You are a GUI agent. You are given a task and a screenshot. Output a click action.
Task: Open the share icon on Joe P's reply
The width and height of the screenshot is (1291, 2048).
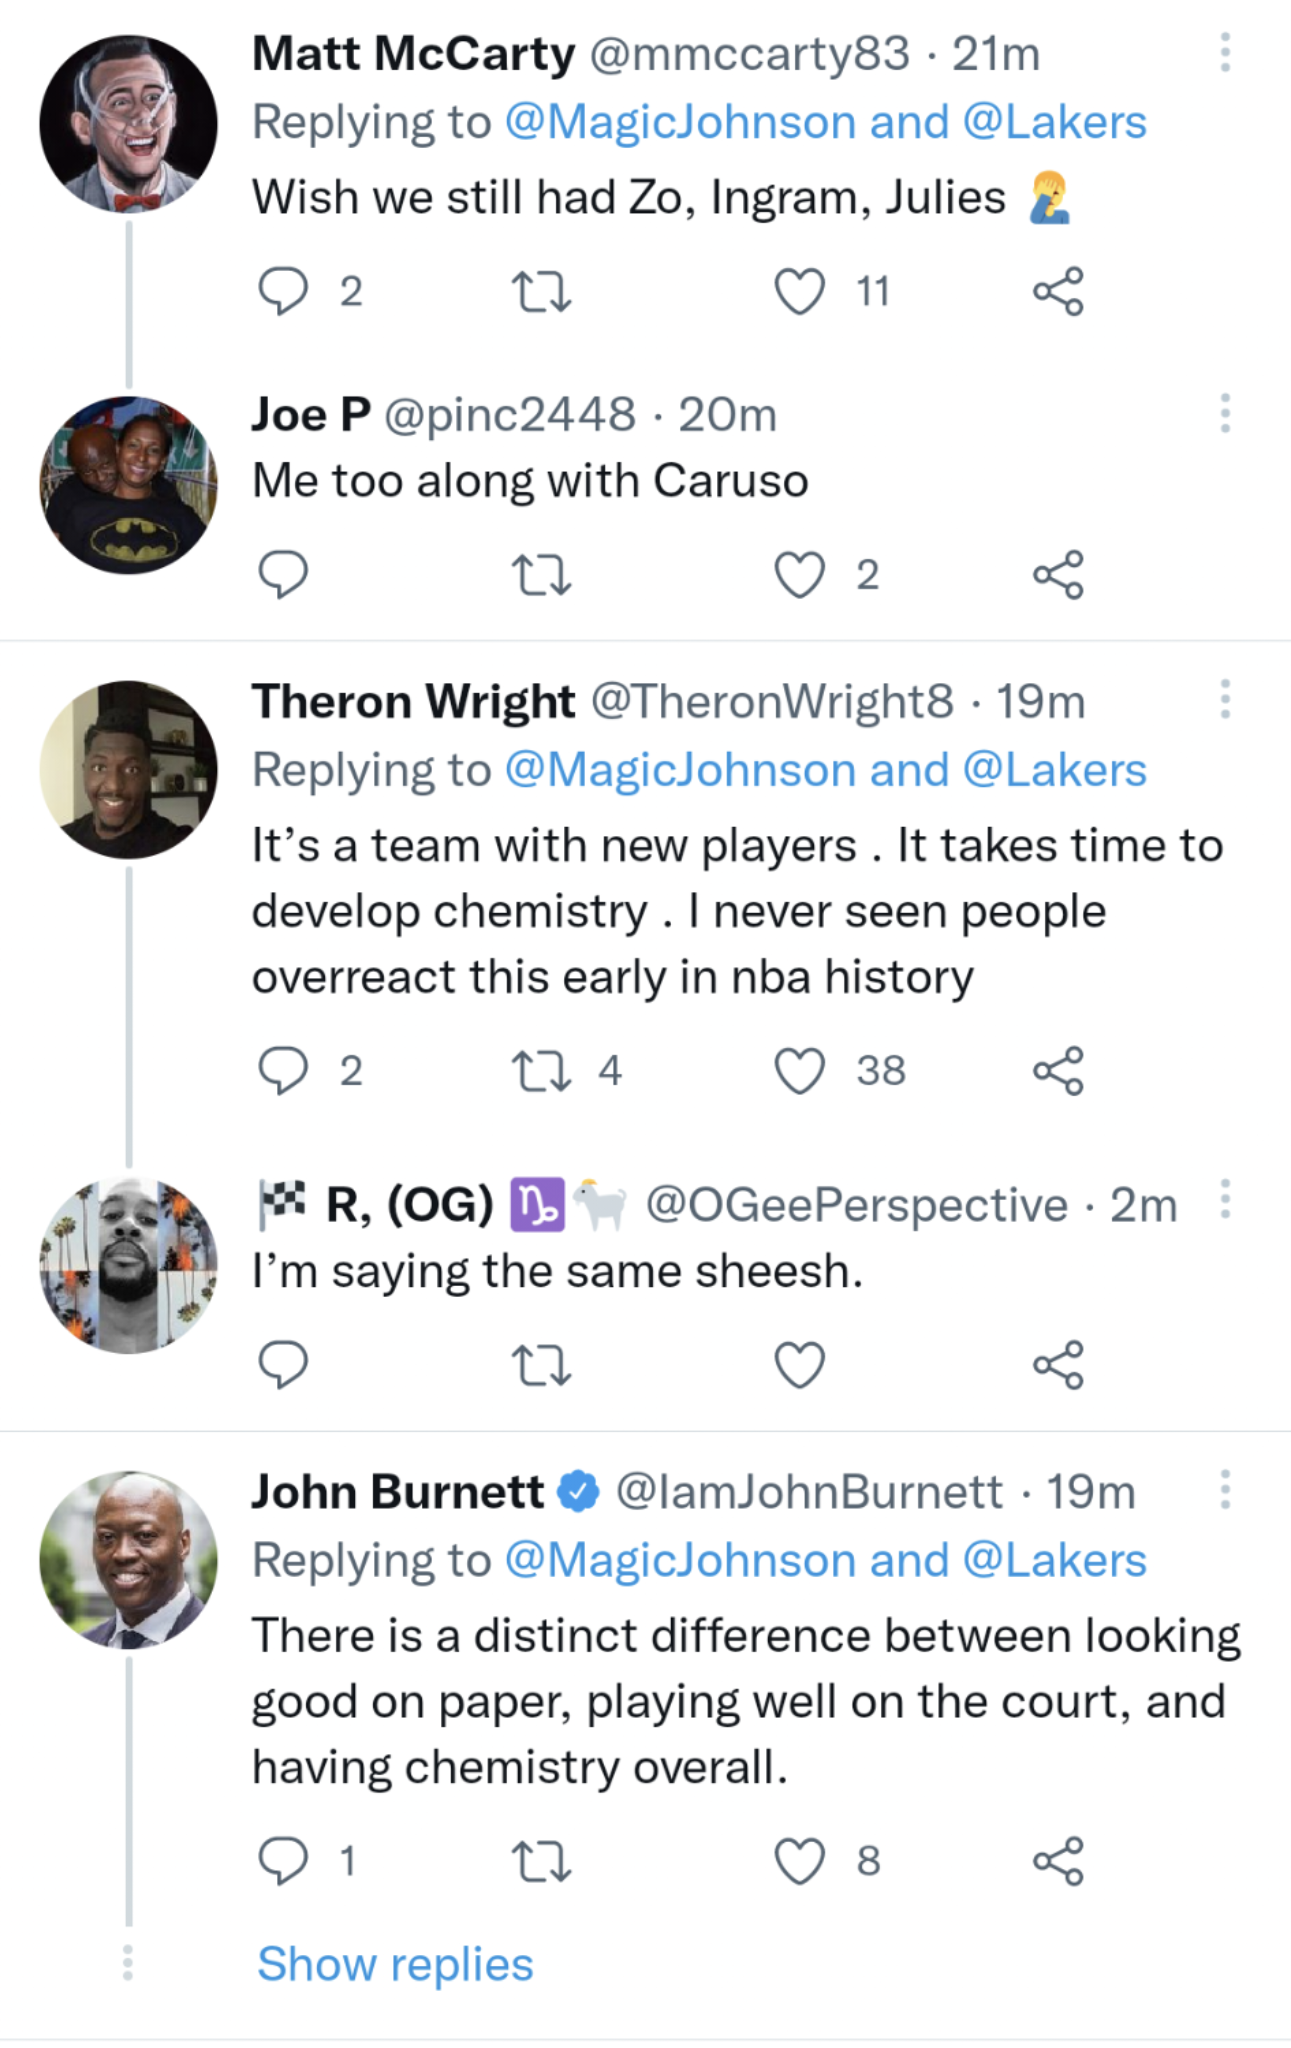click(1060, 574)
